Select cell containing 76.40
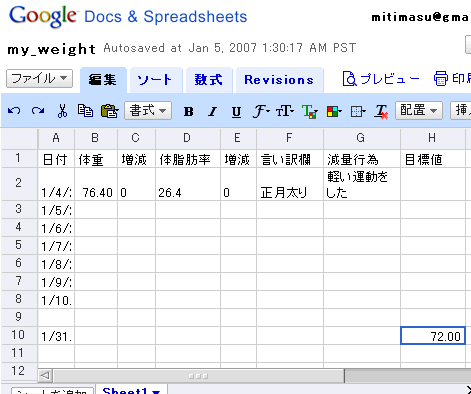 [96, 184]
